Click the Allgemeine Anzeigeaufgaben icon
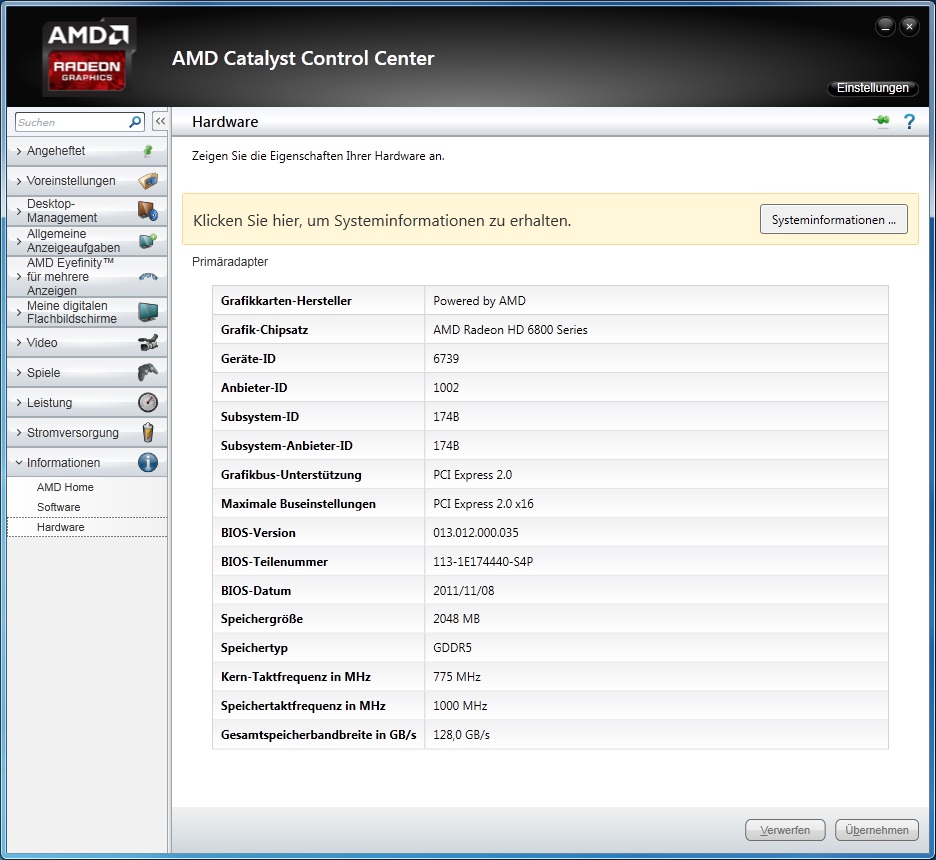The width and height of the screenshot is (936, 860). pyautogui.click(x=148, y=241)
